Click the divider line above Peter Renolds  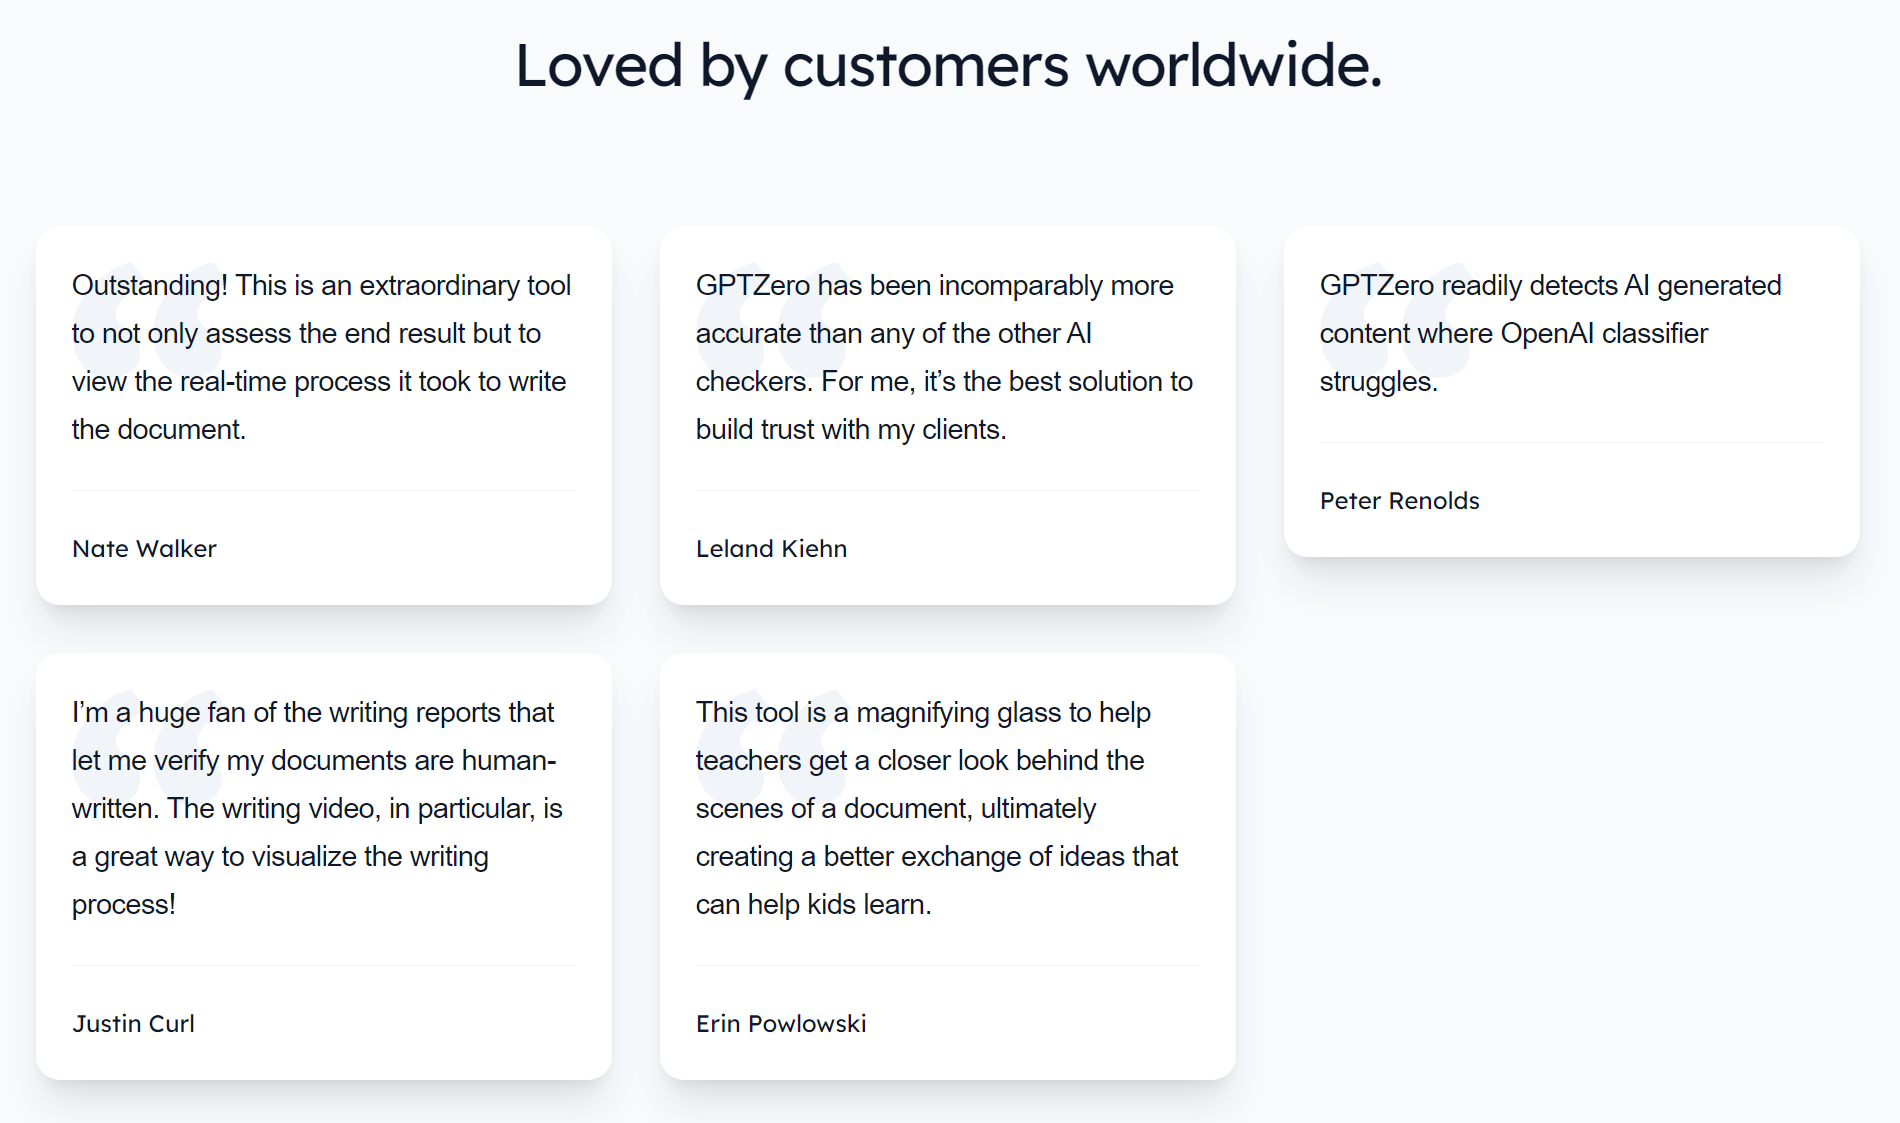click(1571, 443)
